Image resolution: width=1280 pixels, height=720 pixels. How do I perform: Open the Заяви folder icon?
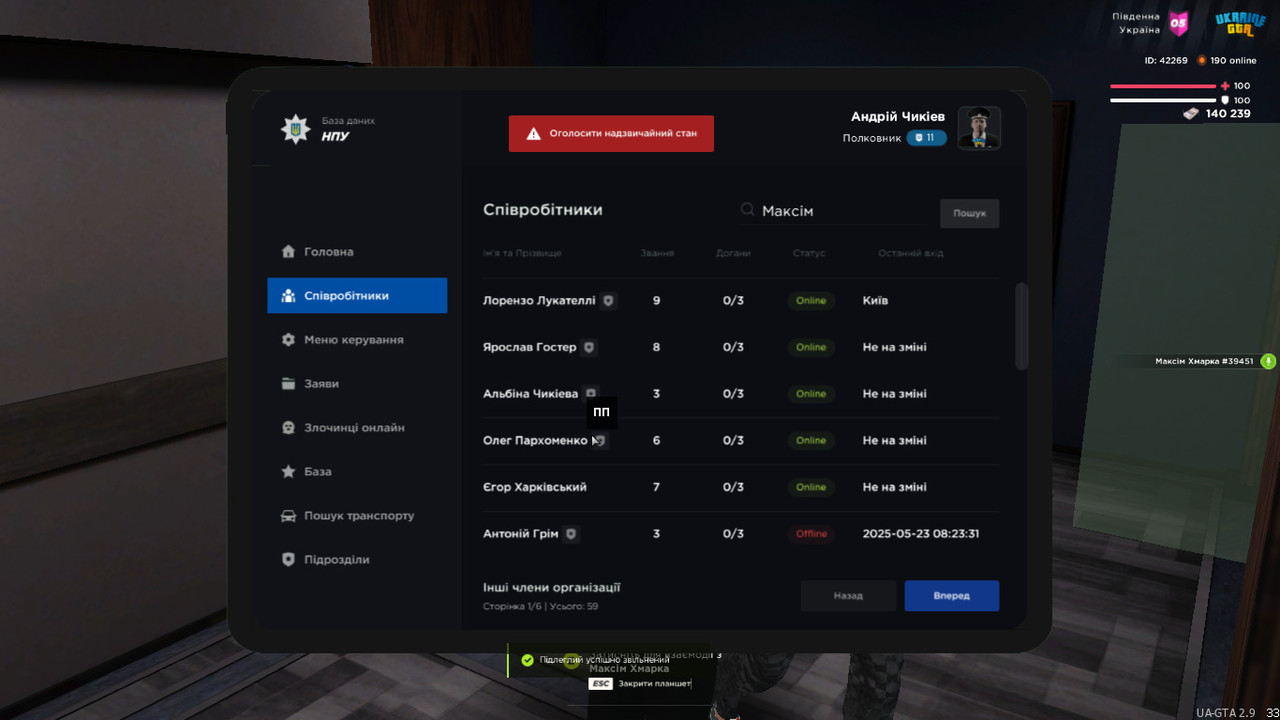pyautogui.click(x=288, y=384)
